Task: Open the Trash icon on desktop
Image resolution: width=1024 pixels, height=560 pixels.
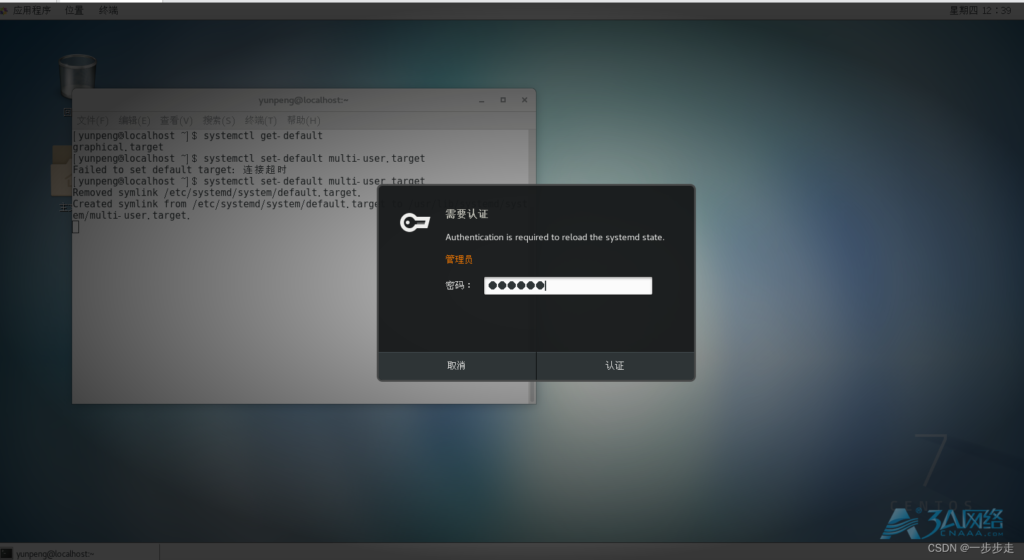Action: 77,77
